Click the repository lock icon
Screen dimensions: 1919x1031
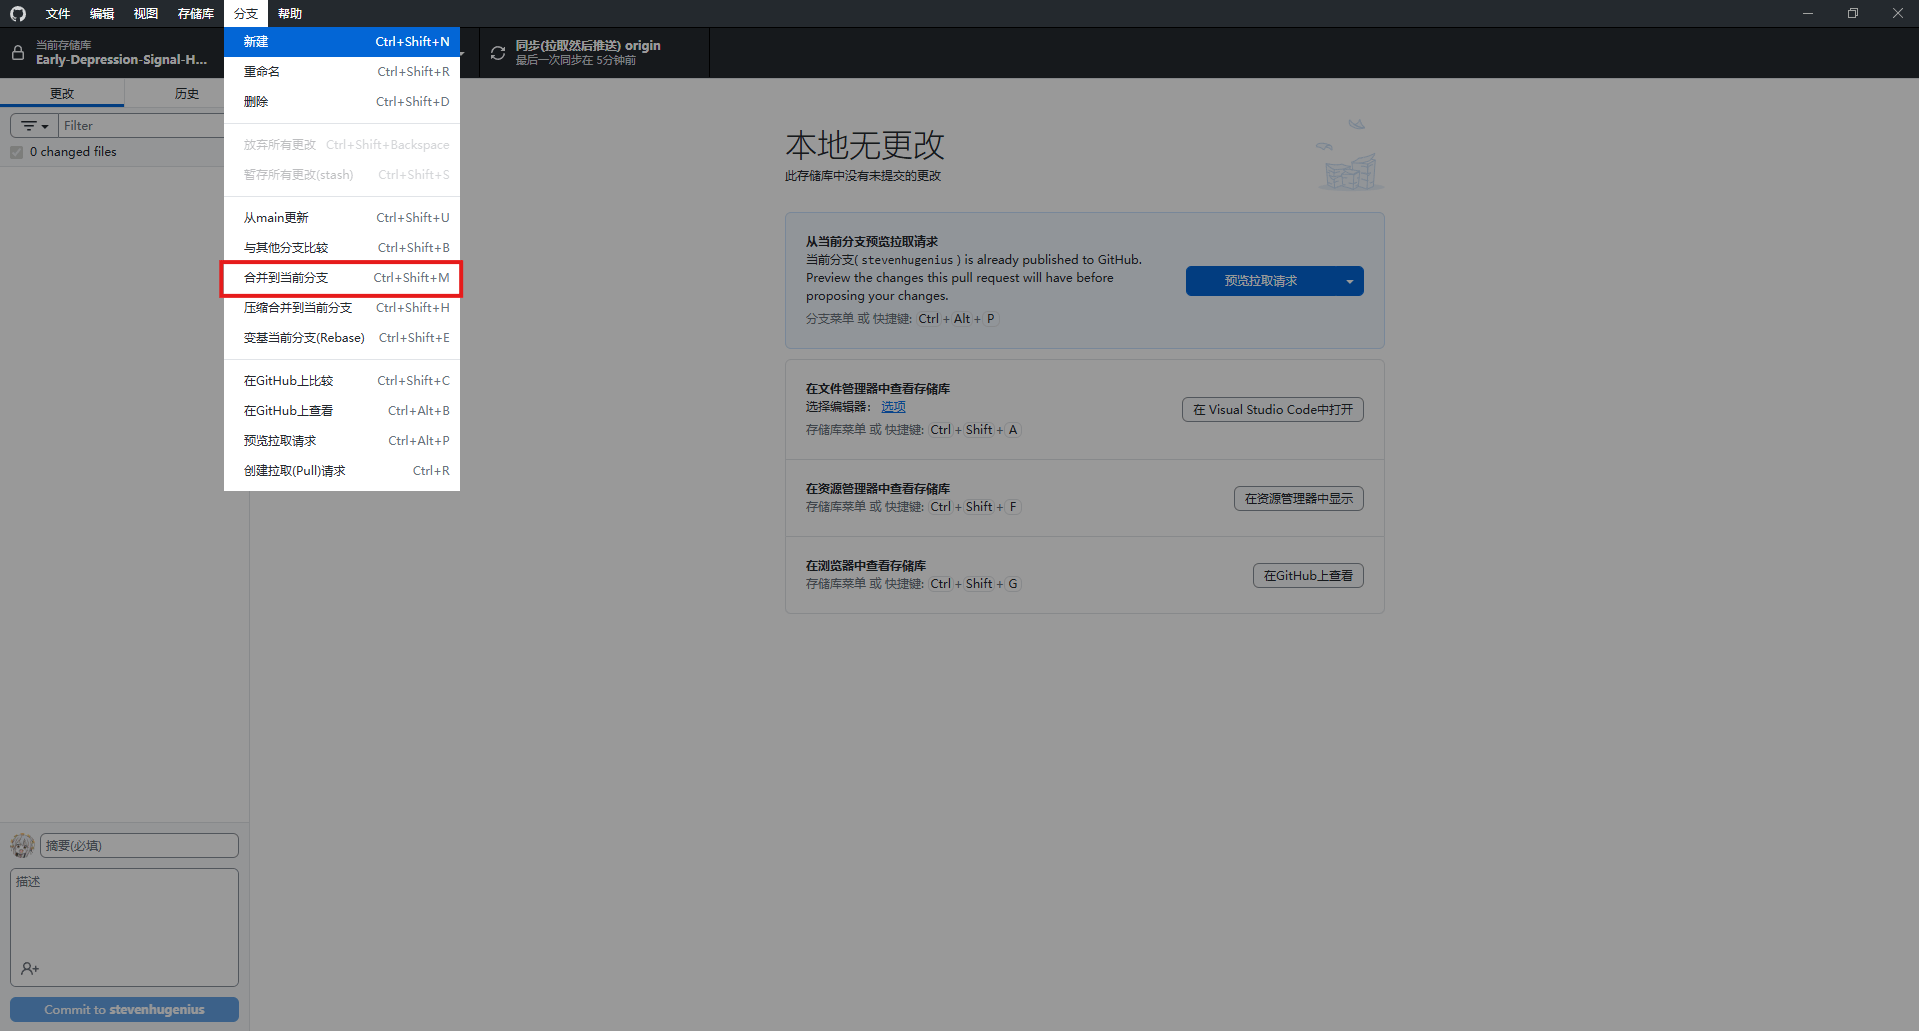click(18, 53)
